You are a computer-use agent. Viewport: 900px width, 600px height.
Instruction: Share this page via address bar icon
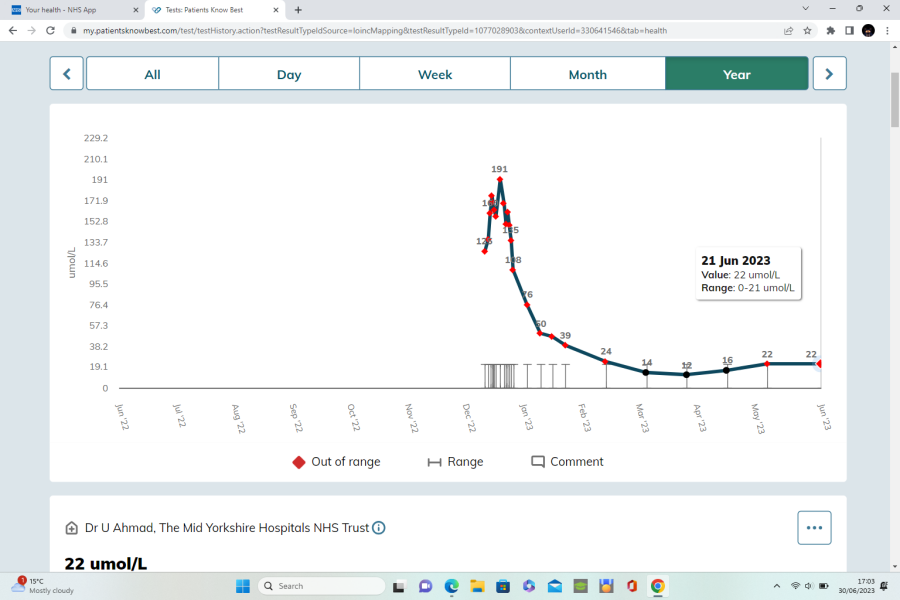tap(789, 30)
